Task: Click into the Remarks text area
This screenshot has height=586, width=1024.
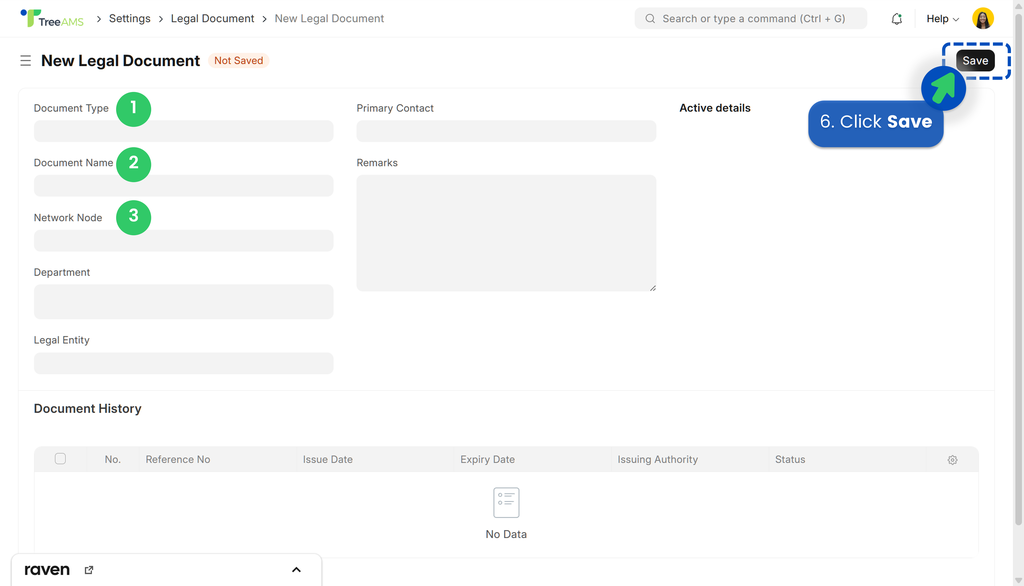Action: pos(506,233)
